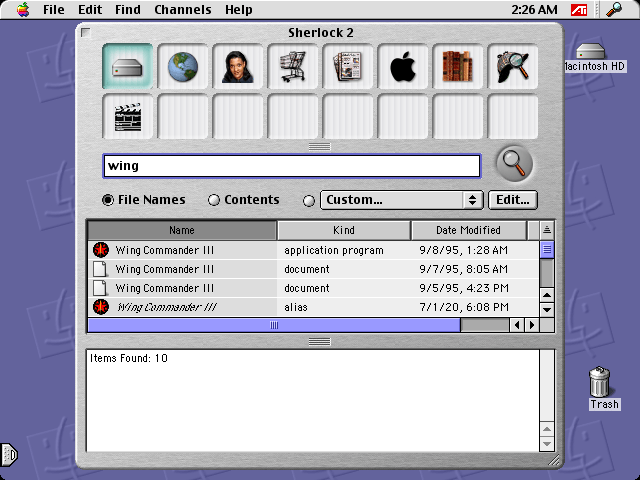Open the Find menu

[x=127, y=10]
